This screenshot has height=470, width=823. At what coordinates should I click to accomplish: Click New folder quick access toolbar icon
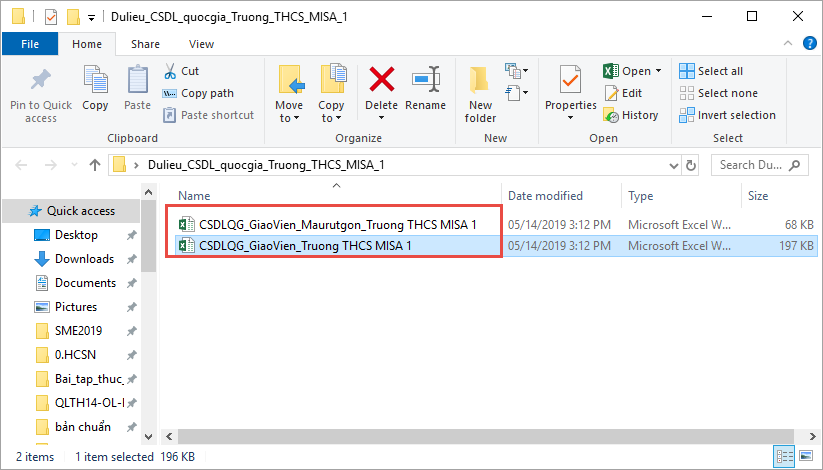click(73, 17)
